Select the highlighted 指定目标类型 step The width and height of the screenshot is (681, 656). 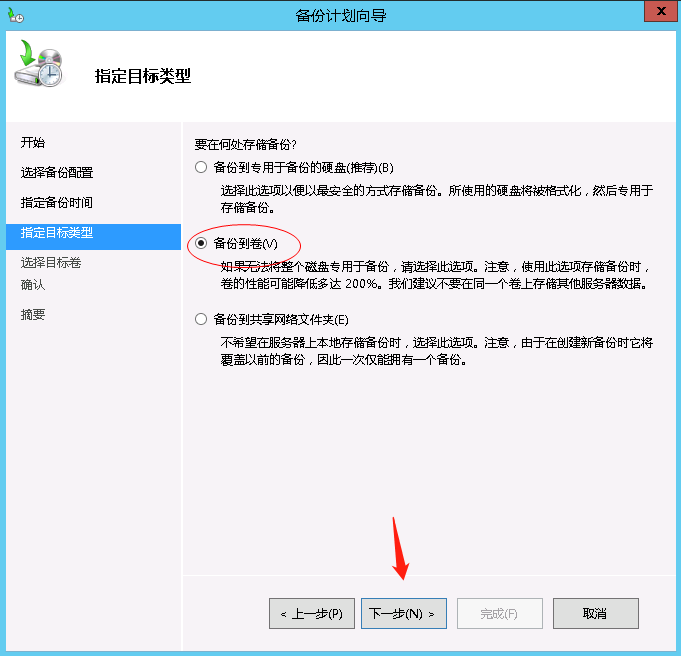click(x=93, y=237)
